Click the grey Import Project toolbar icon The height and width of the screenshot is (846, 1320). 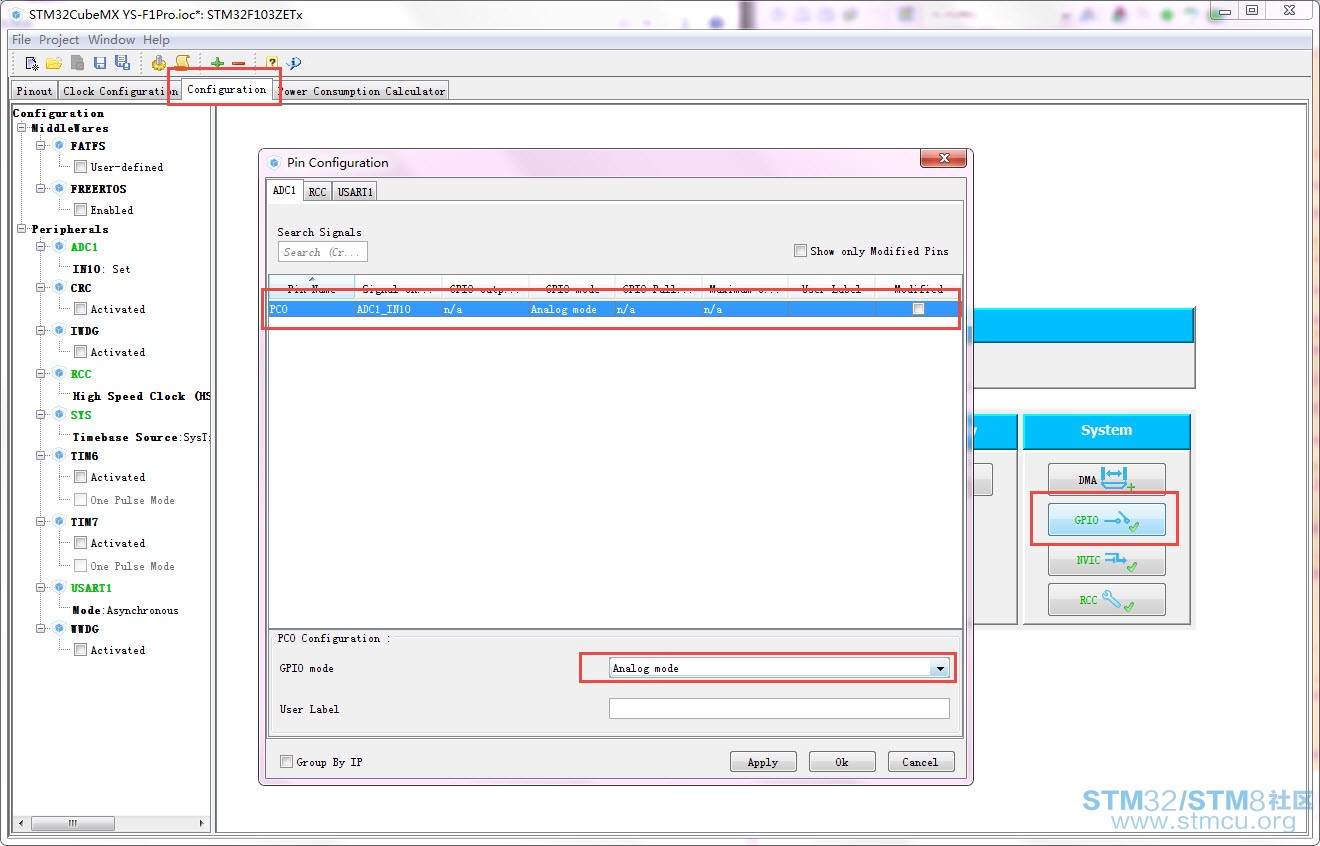click(77, 63)
